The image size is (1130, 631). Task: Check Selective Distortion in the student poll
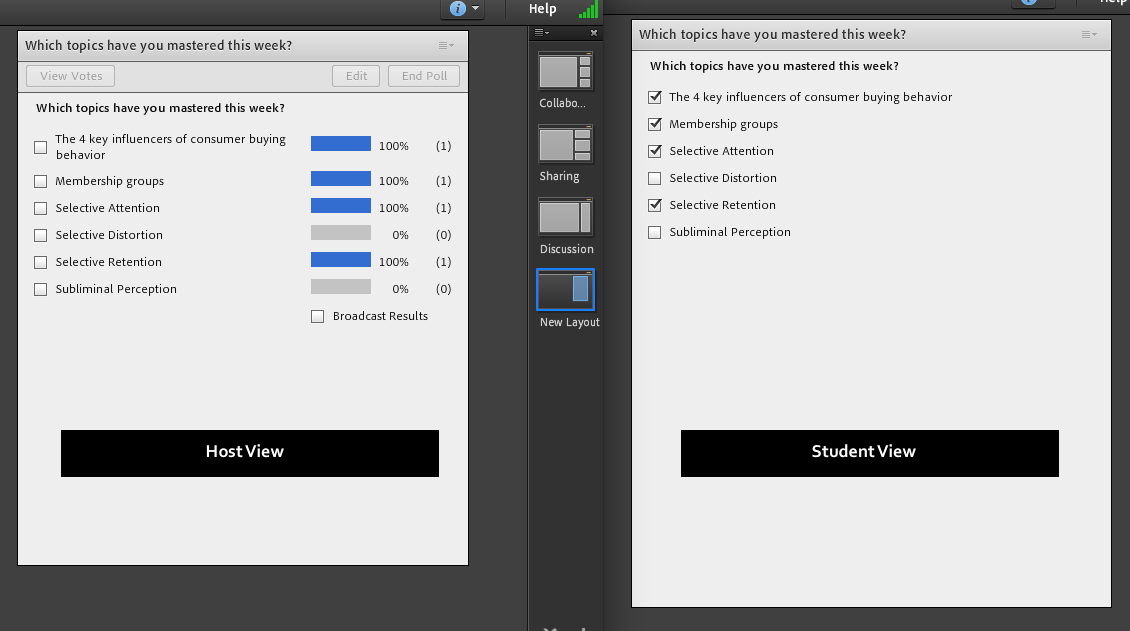coord(655,178)
